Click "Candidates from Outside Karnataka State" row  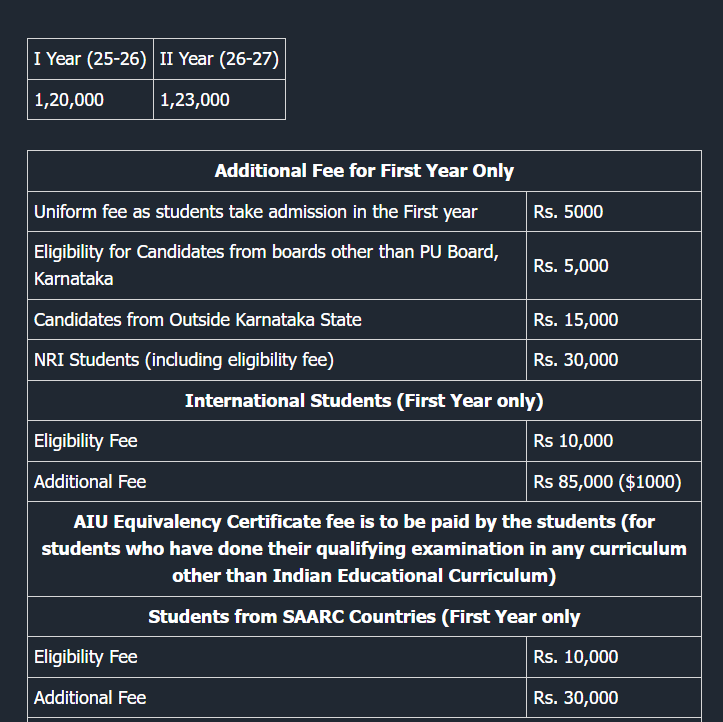(198, 320)
